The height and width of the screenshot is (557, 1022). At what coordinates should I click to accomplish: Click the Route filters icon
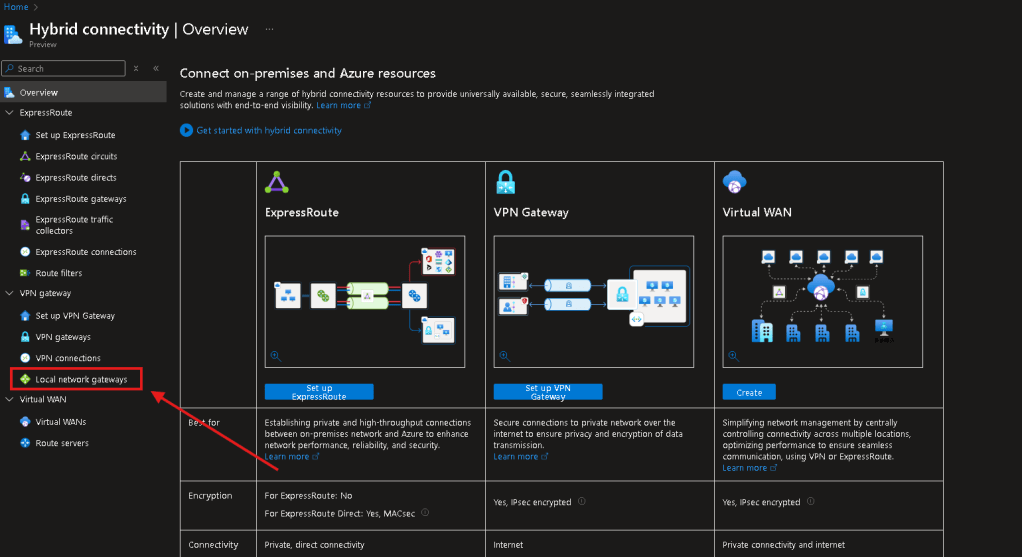(x=25, y=273)
